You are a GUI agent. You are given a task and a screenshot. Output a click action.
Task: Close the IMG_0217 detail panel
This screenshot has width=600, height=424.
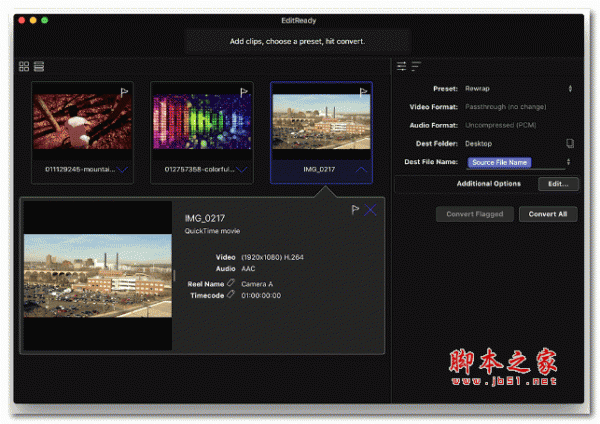click(x=370, y=210)
